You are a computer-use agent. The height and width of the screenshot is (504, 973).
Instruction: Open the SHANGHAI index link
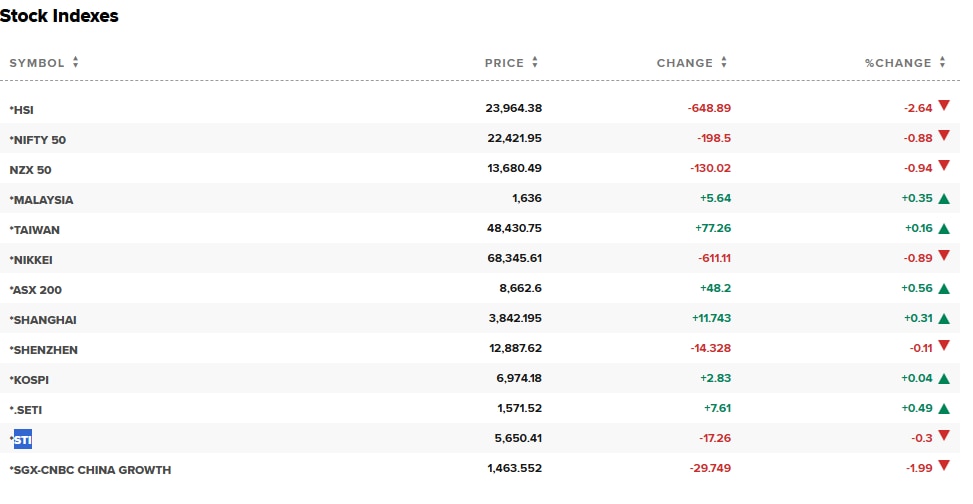43,320
